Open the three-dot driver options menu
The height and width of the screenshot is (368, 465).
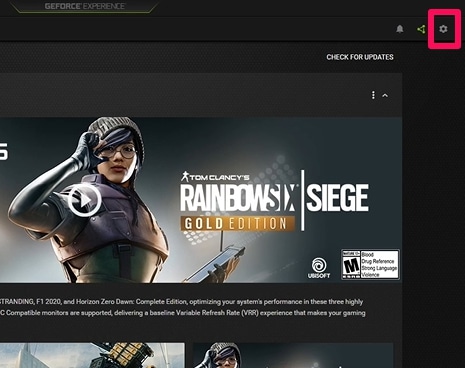coord(373,95)
